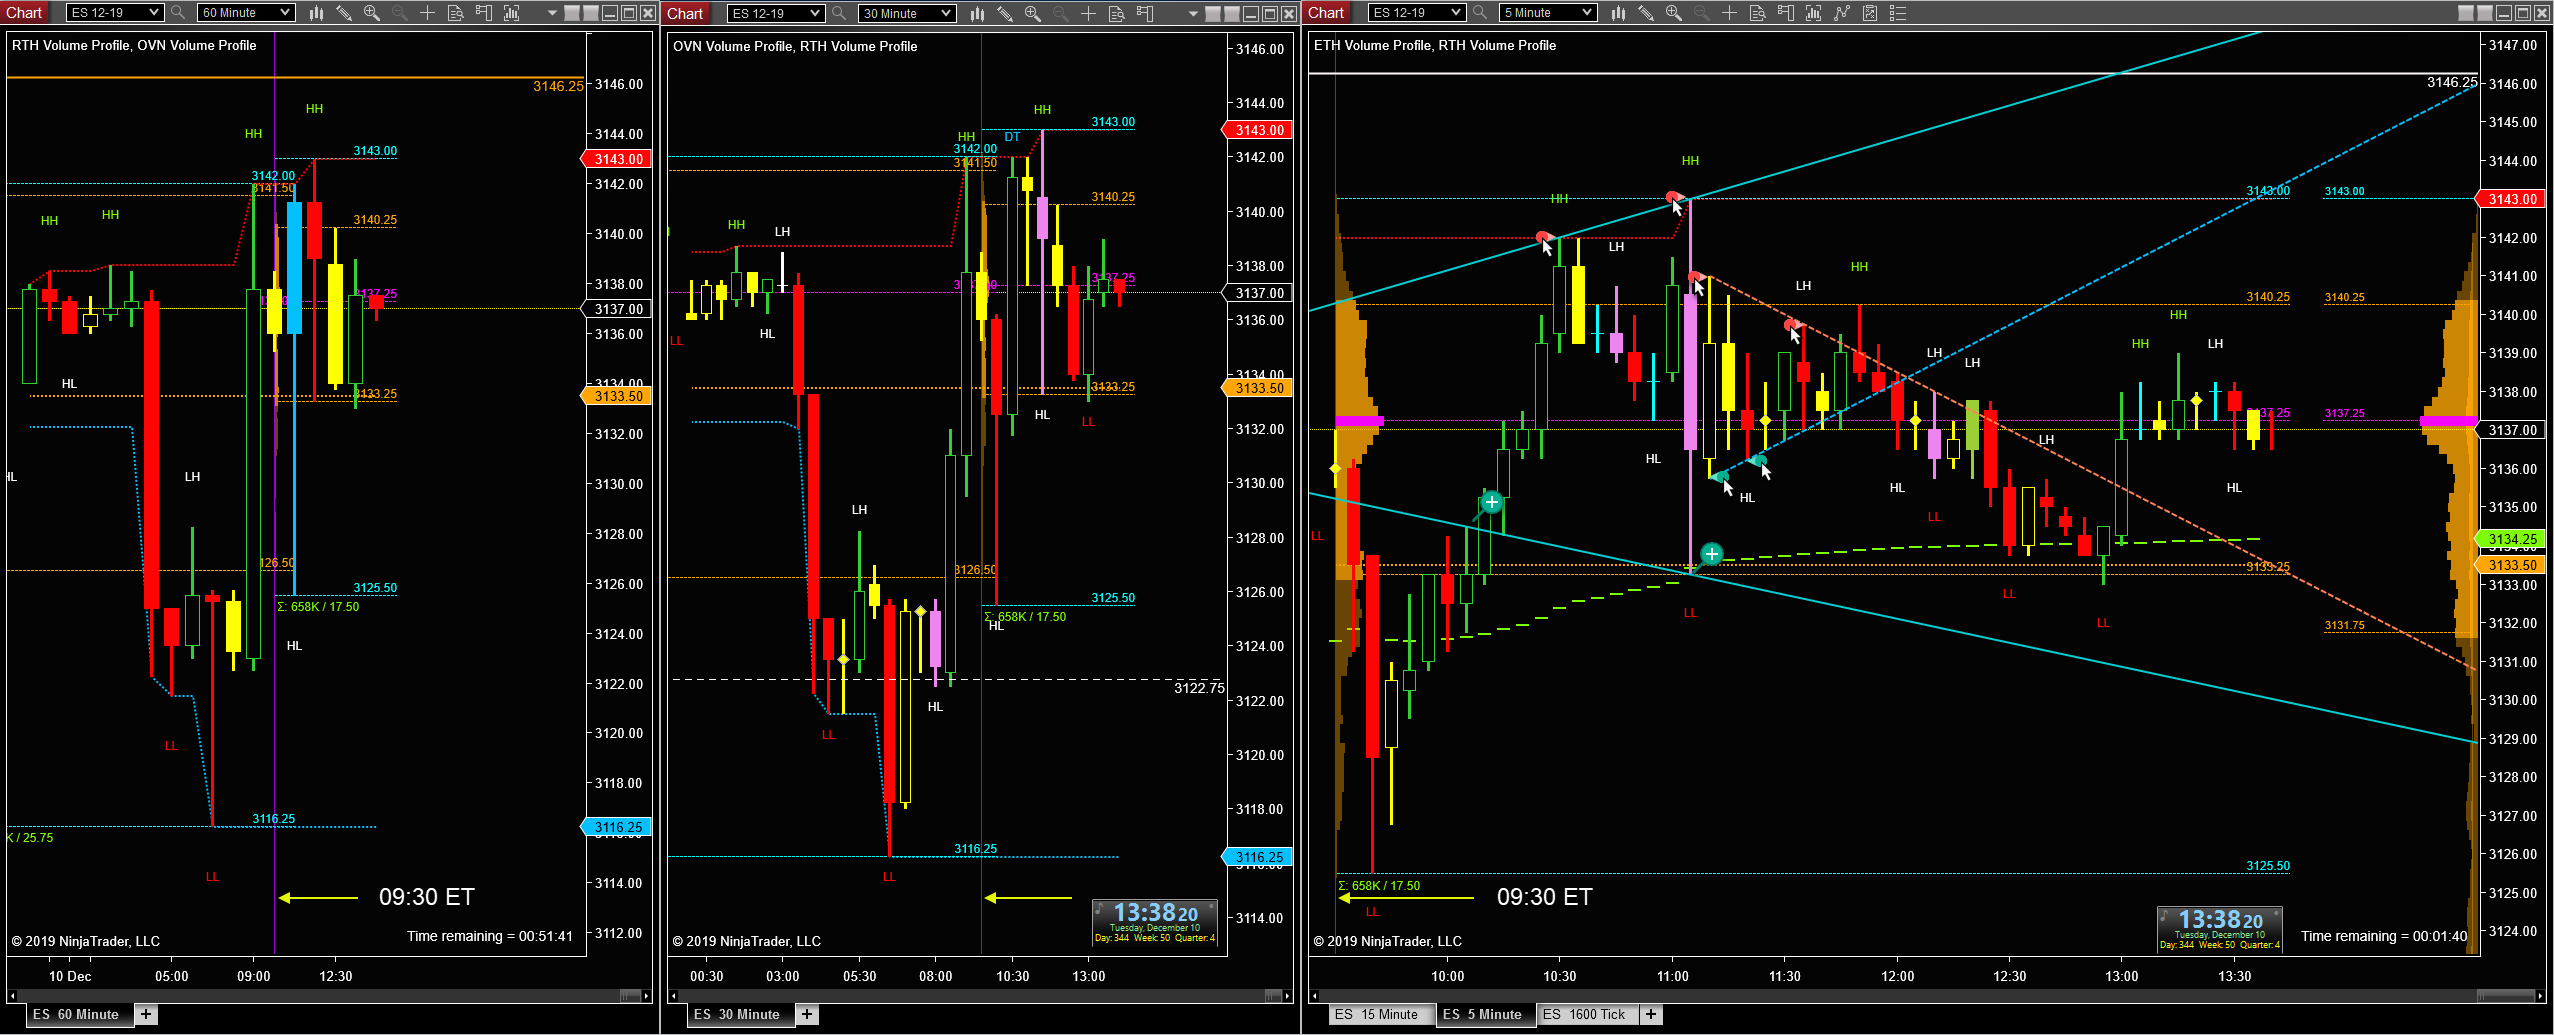
Task: Zoom out on the 30 Minute chart
Action: pos(1060,13)
